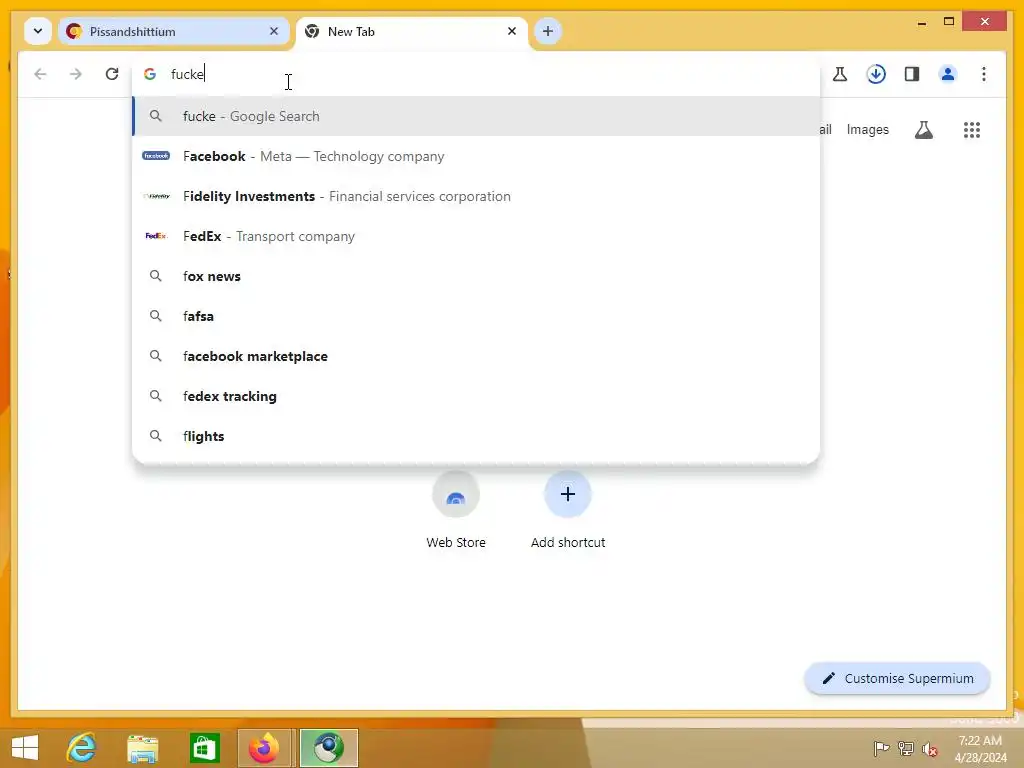Open network tray icon
1024x768 pixels.
[x=906, y=748]
